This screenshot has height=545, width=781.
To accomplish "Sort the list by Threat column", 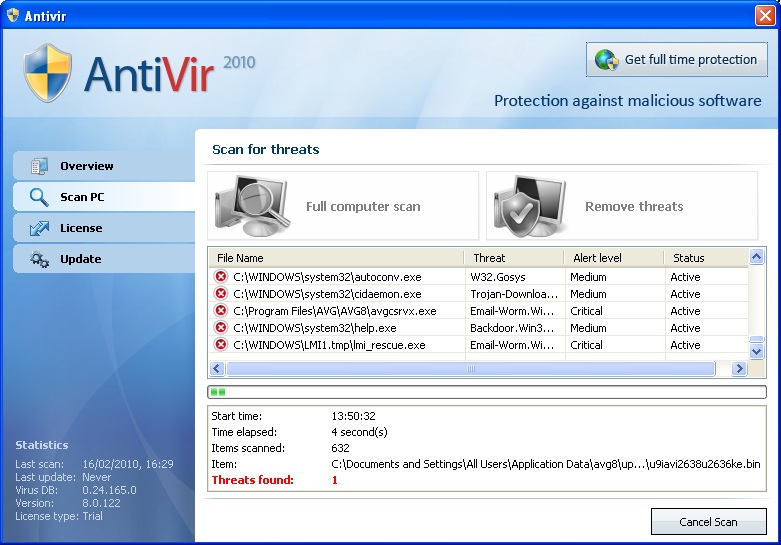I will click(514, 258).
